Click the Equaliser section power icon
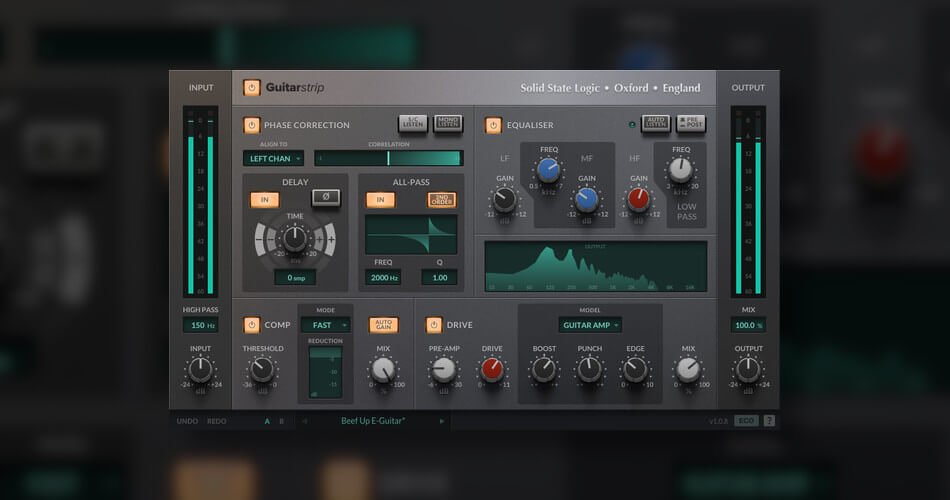The width and height of the screenshot is (950, 500). pos(493,125)
